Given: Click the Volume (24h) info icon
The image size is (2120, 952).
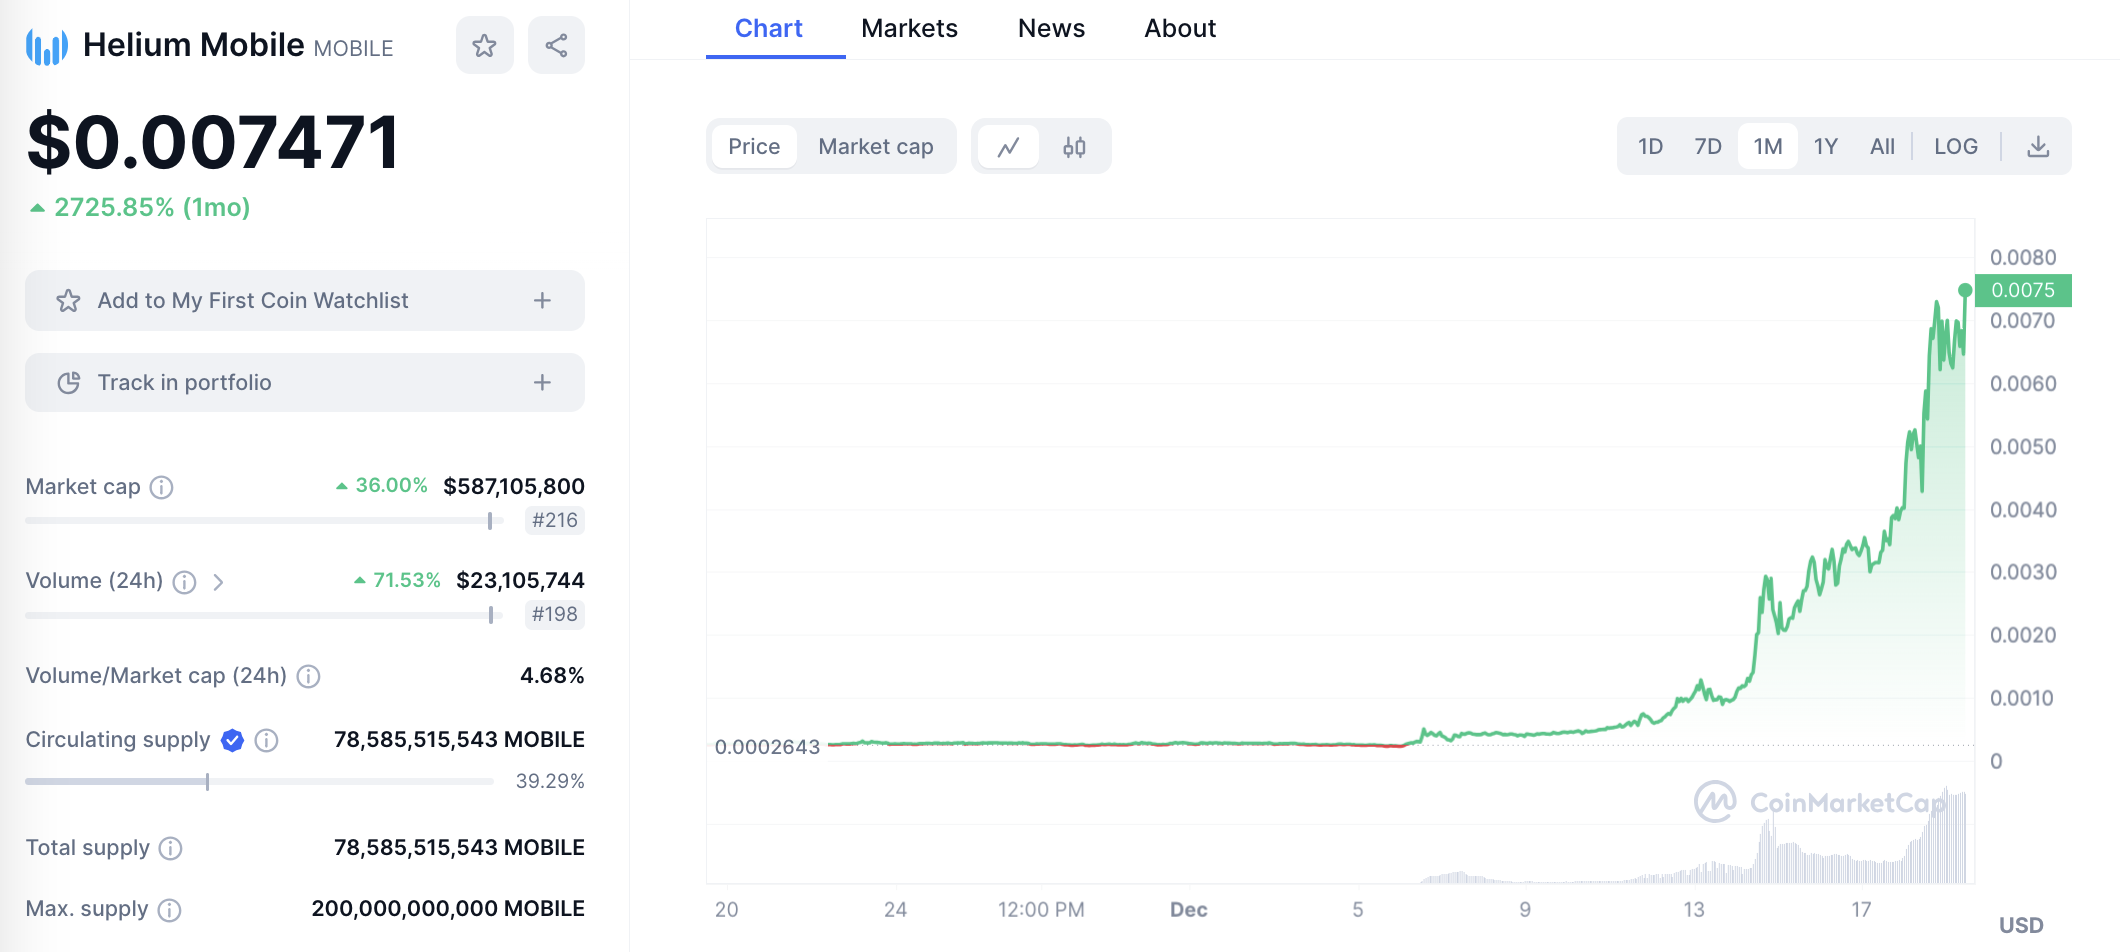Looking at the screenshot, I should click(184, 582).
